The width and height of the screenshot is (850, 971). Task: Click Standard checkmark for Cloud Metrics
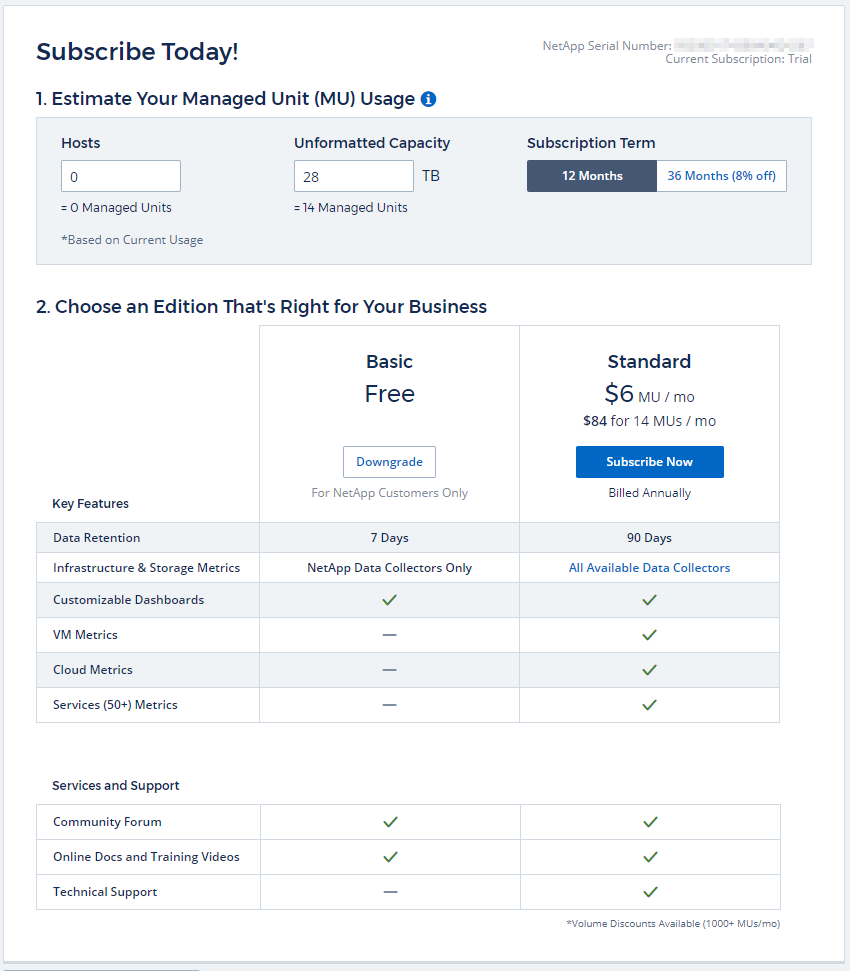click(649, 670)
